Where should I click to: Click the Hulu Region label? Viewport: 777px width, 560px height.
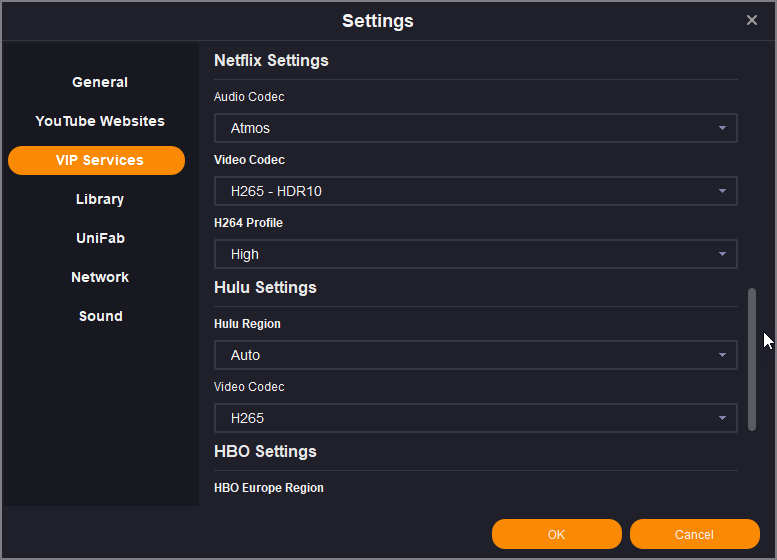(247, 324)
